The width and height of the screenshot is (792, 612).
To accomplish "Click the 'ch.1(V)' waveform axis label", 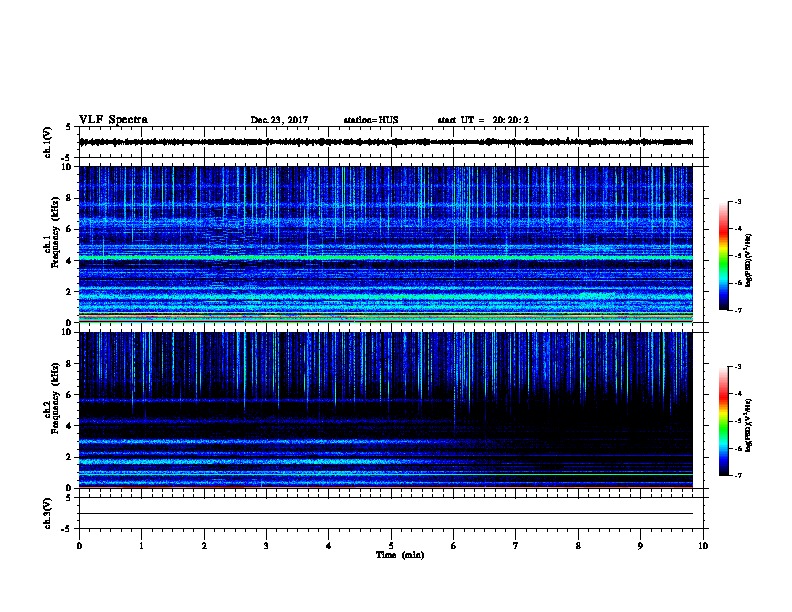I will [48, 142].
